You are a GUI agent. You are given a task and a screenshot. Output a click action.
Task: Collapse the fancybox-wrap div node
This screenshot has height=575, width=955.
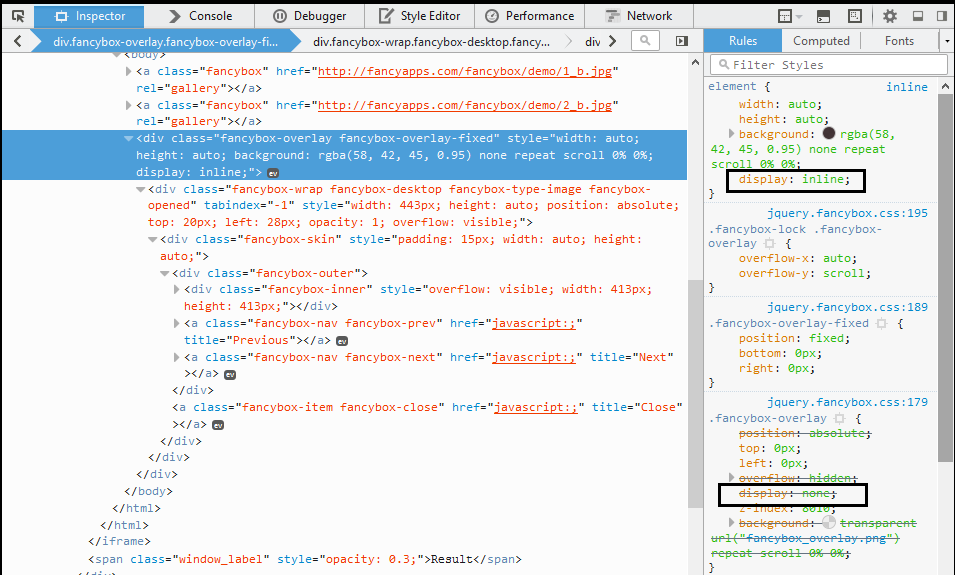[141, 189]
